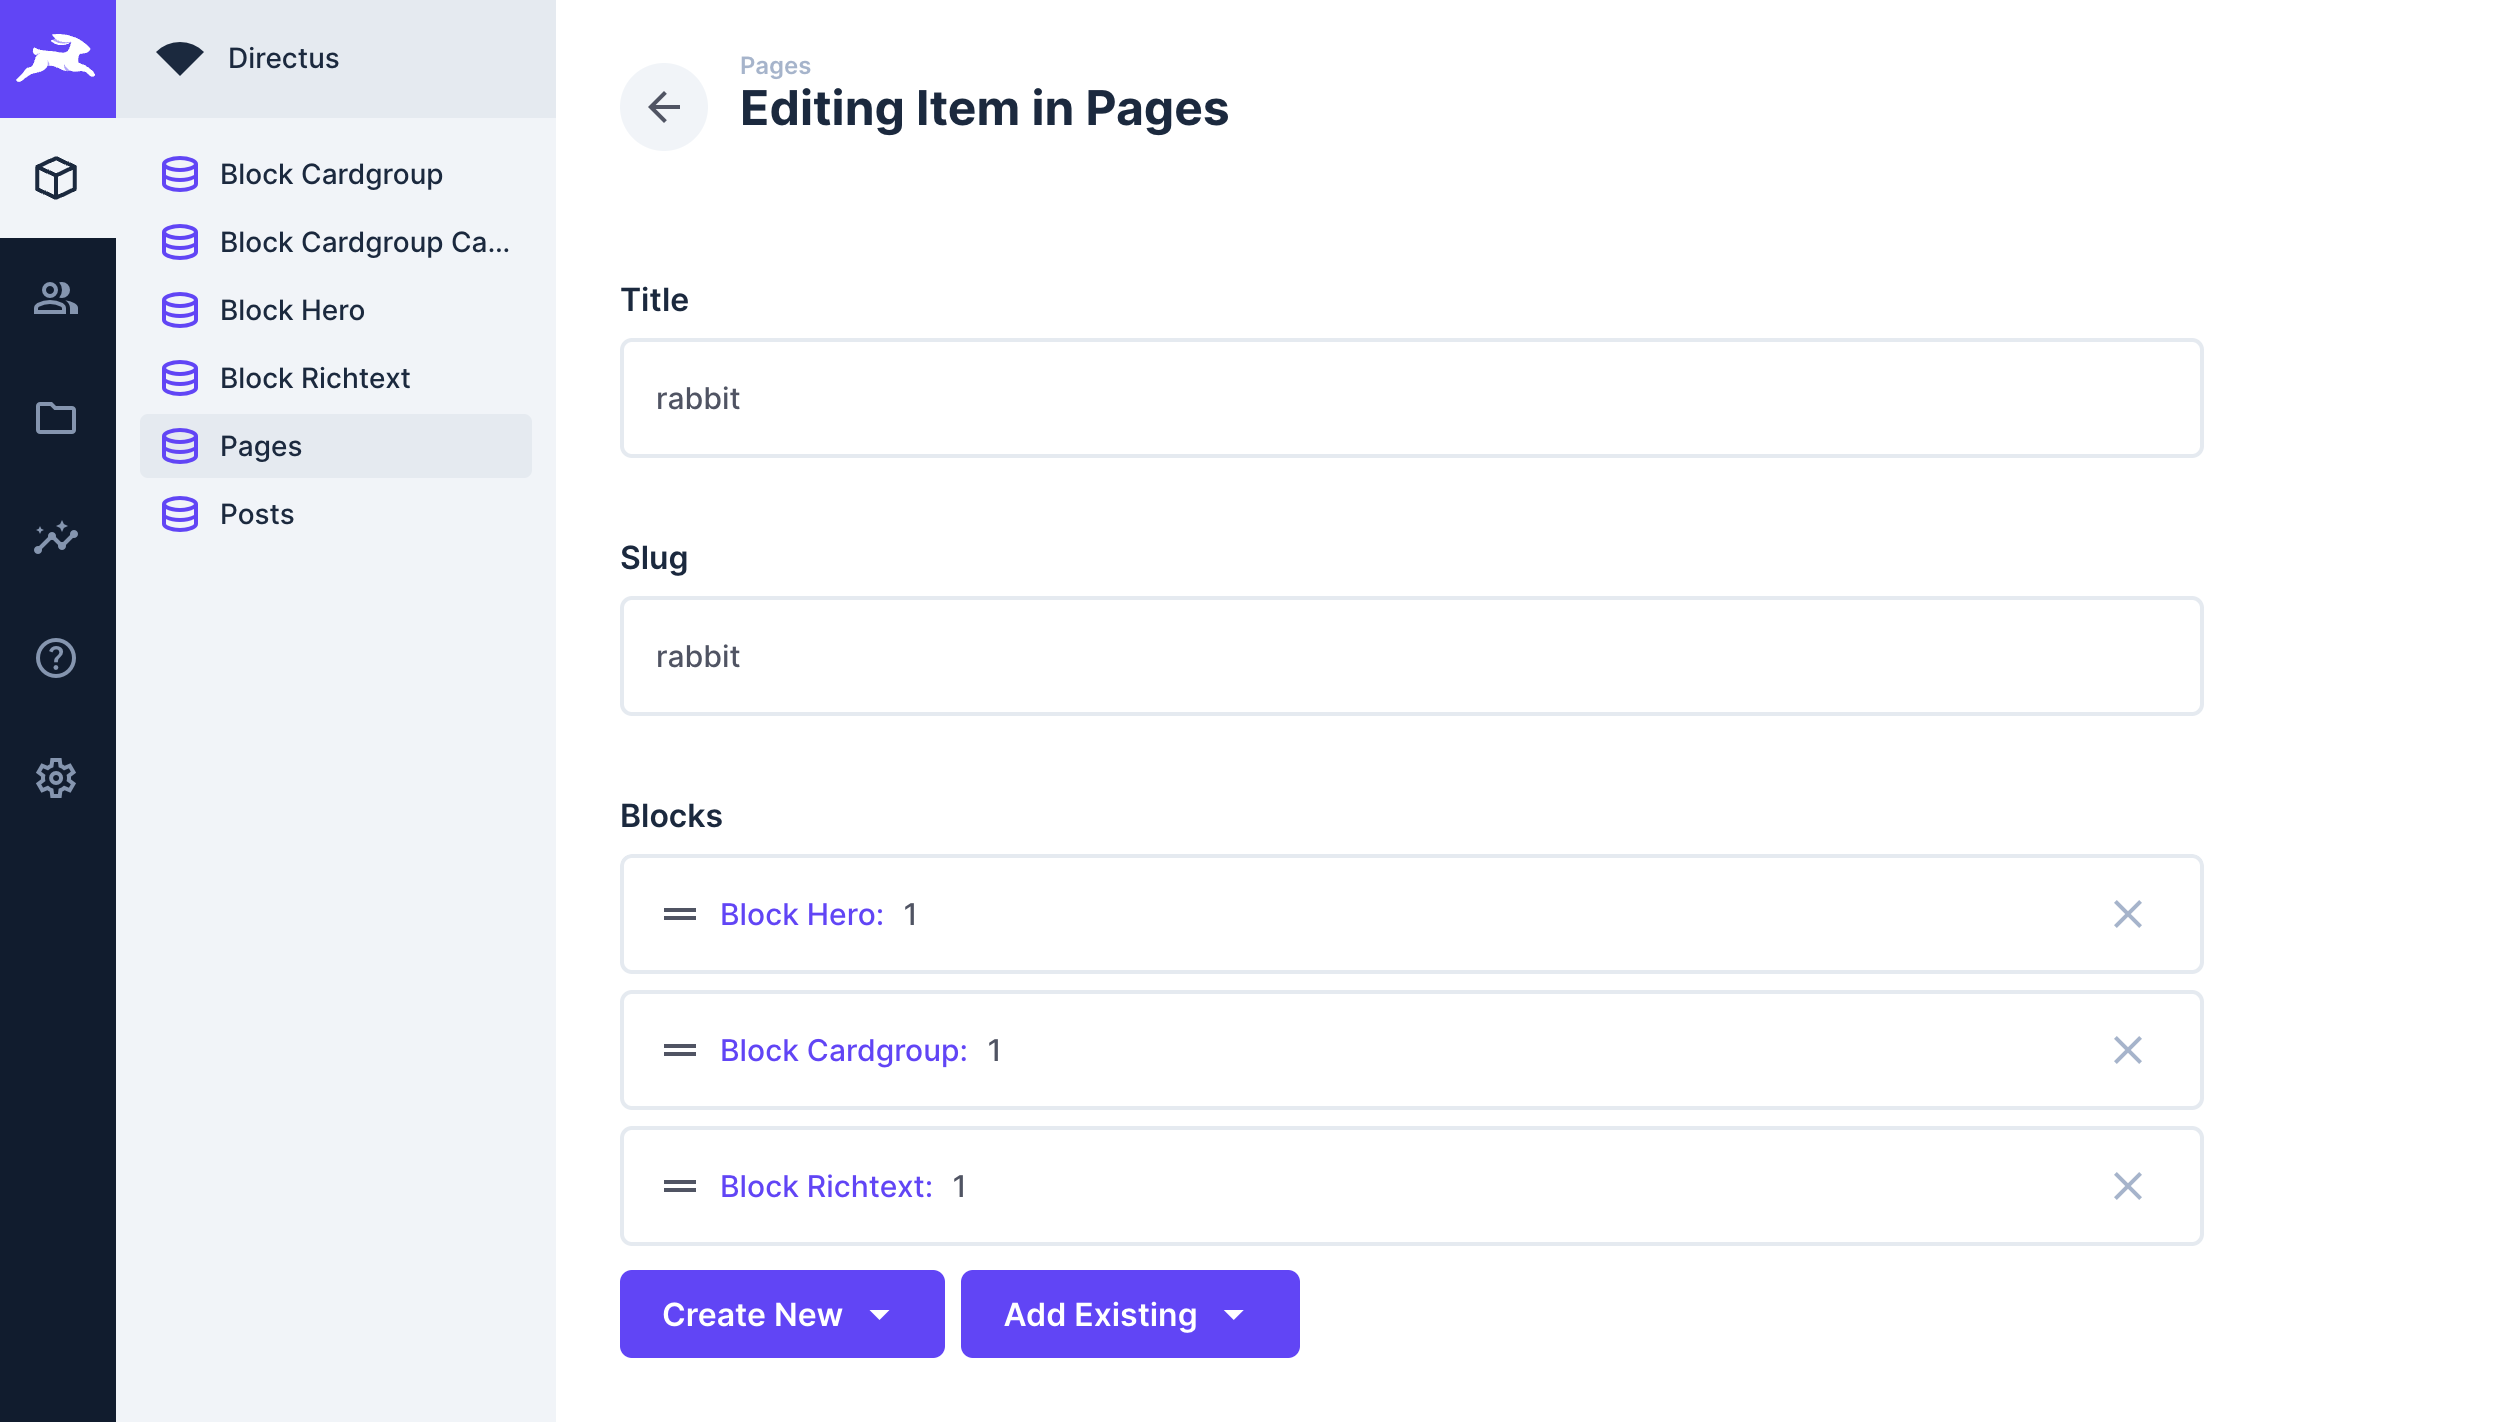Open Block Hero: 1 item link
This screenshot has height=1422, width=2500.
click(x=800, y=914)
